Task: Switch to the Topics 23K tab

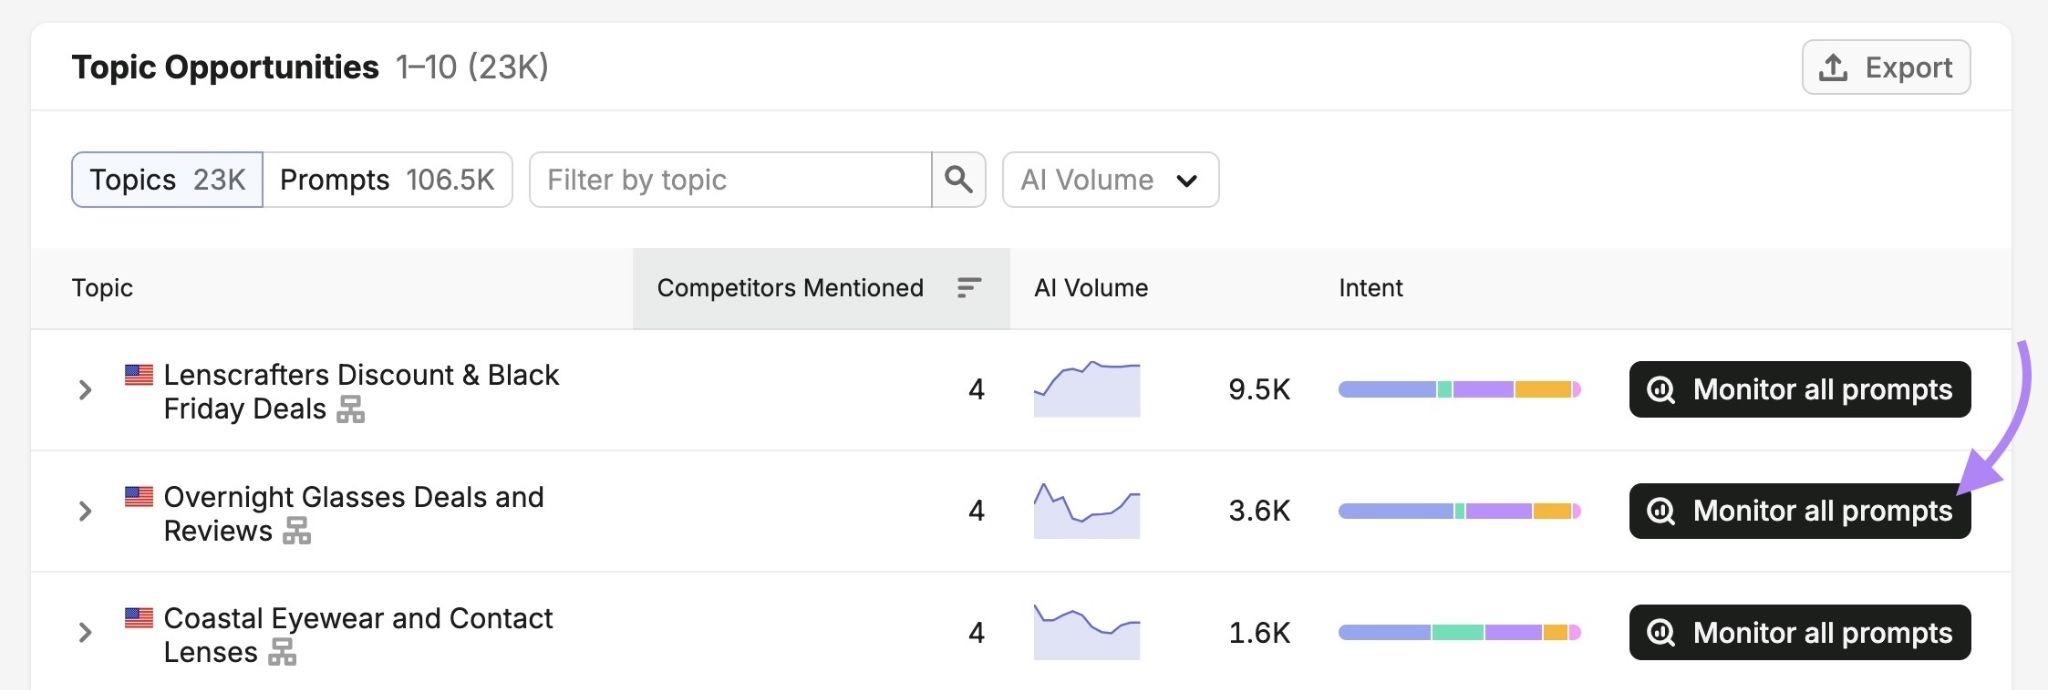Action: (167, 180)
